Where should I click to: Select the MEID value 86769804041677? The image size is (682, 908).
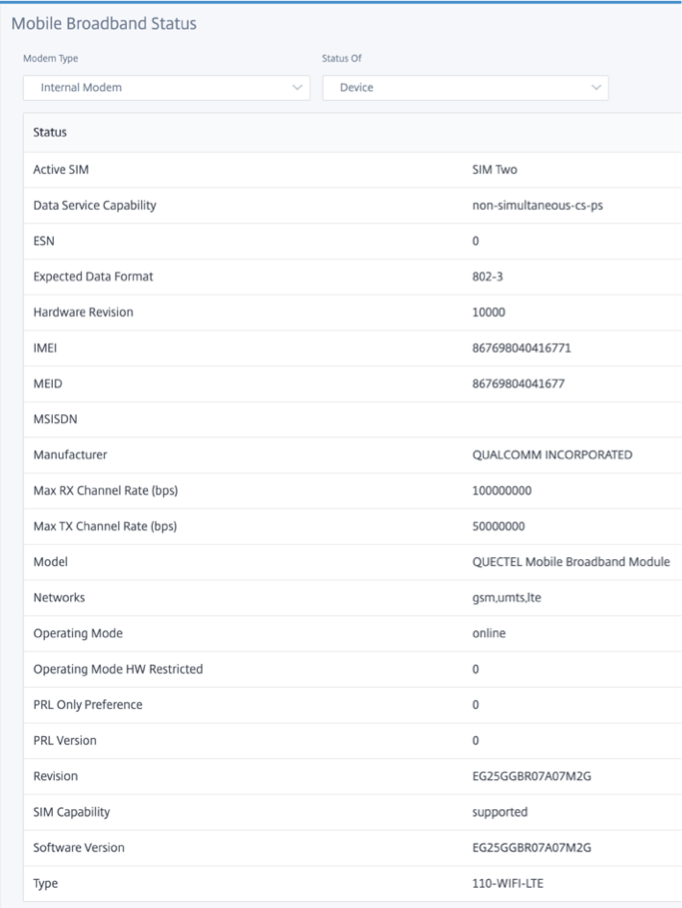pos(518,383)
